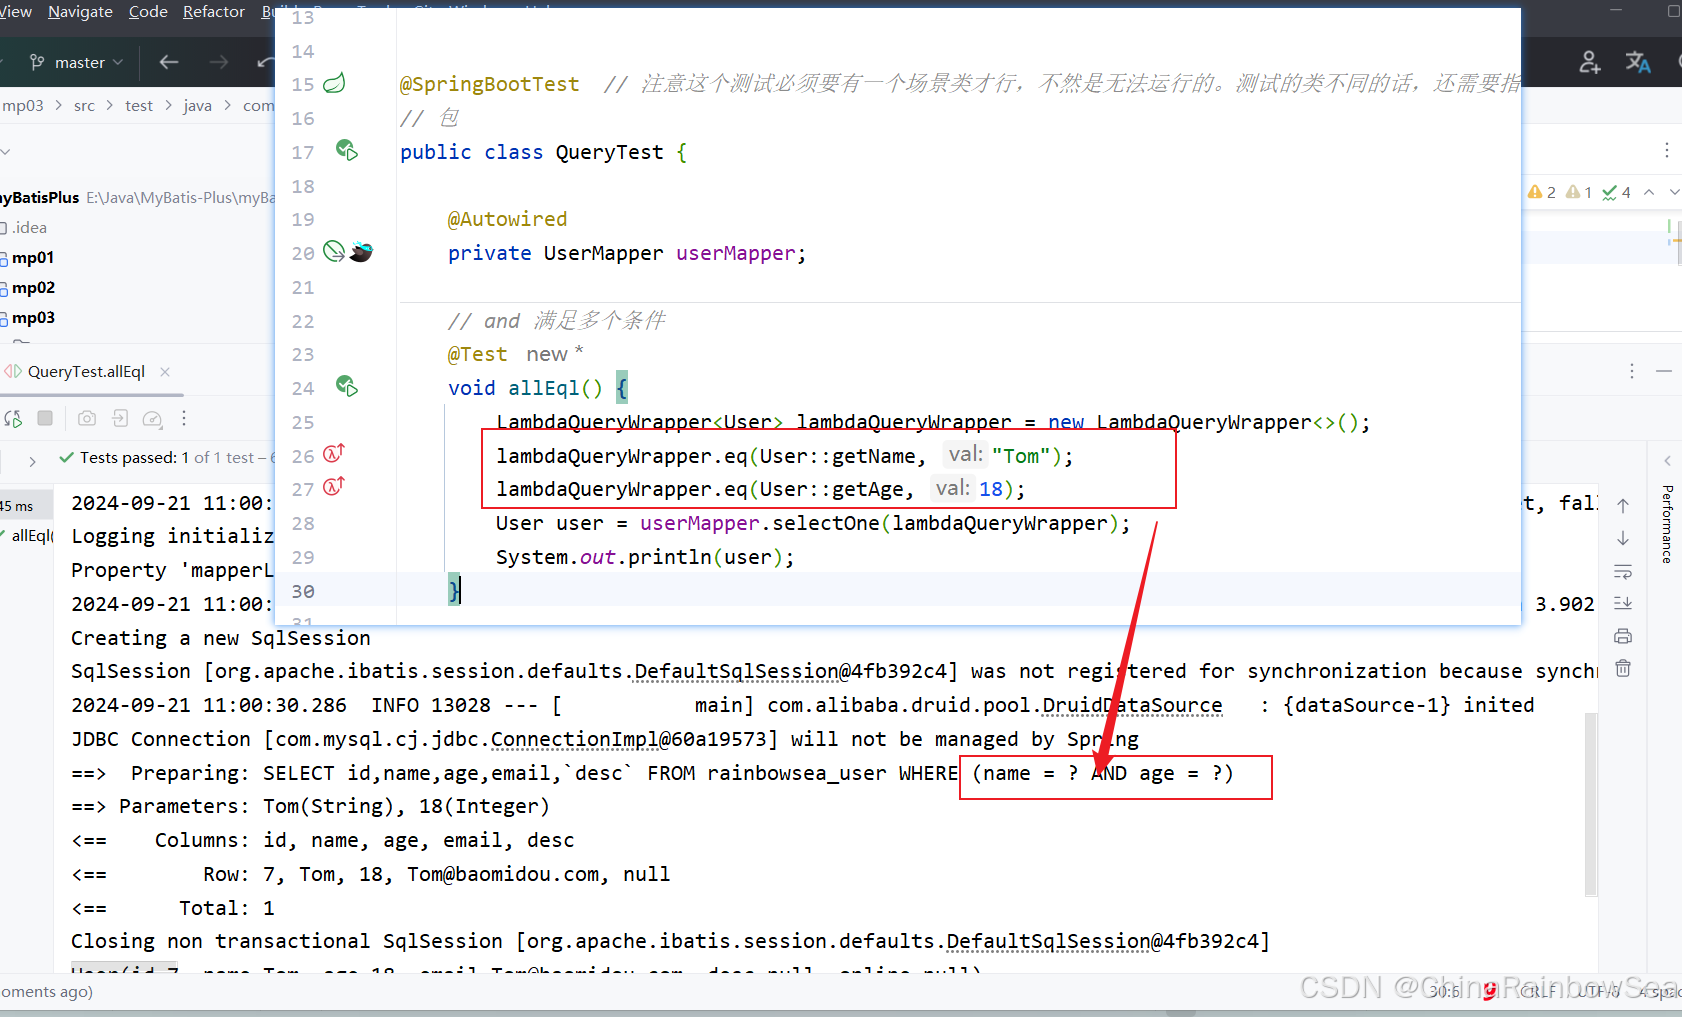Click the Stop process square icon
Screen dimensions: 1682x1017
45,418
